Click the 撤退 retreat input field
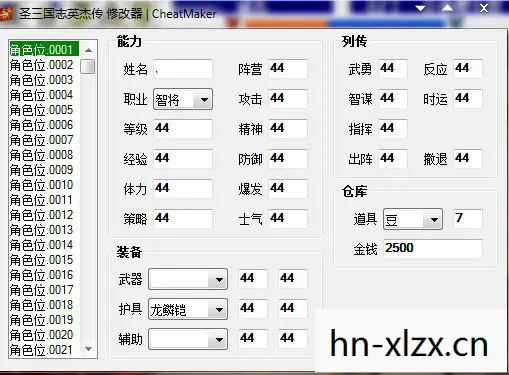Screen dimensions: 509x375 click(x=468, y=159)
